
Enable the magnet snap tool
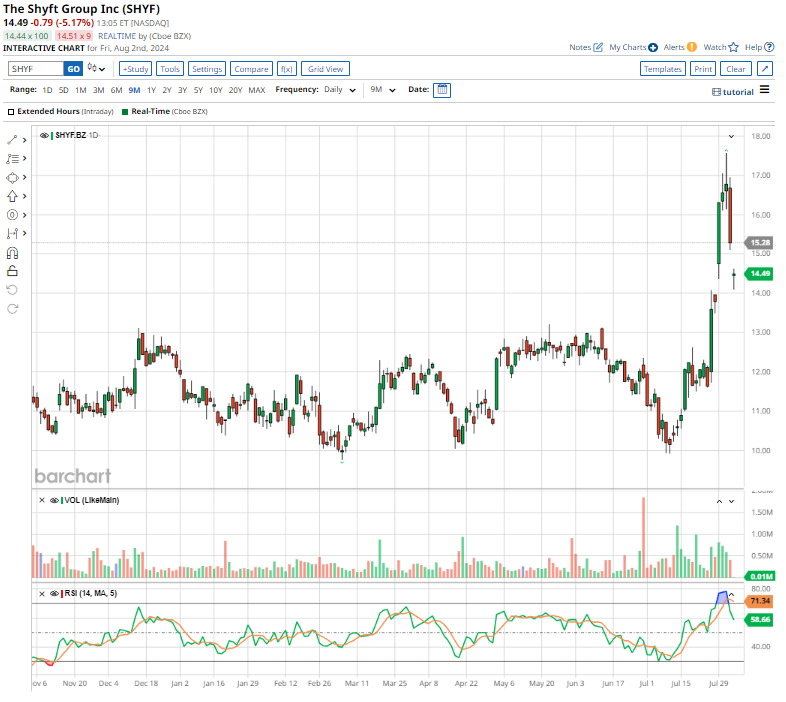pos(13,252)
